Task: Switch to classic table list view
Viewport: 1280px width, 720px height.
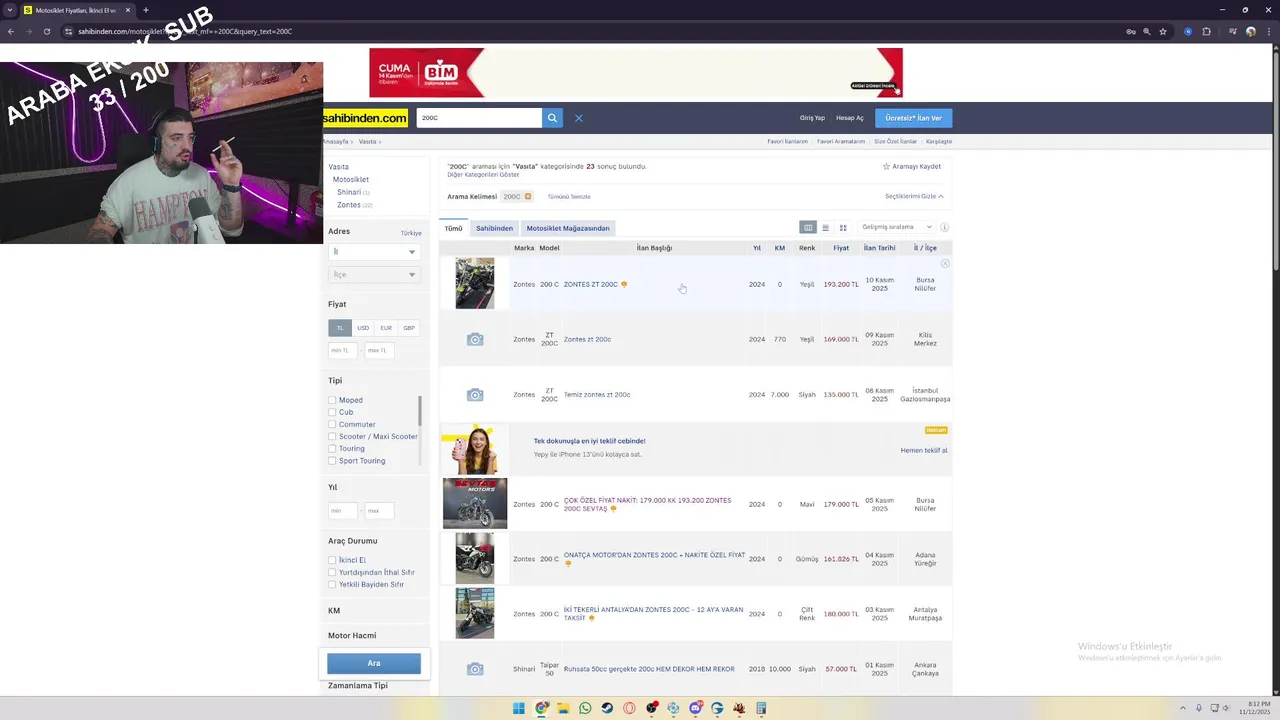Action: pos(808,227)
